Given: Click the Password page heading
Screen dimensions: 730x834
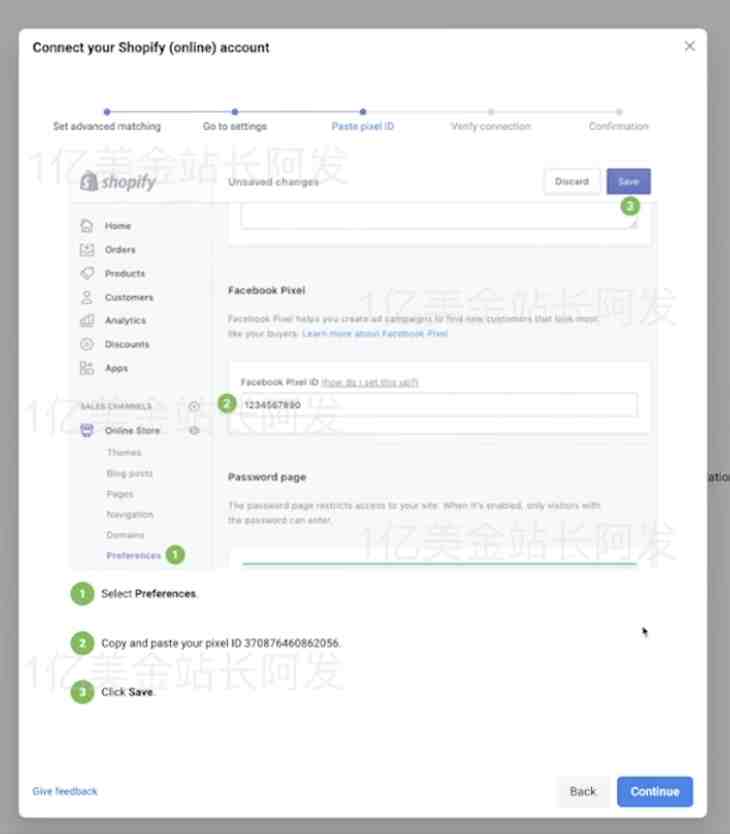Looking at the screenshot, I should point(267,477).
